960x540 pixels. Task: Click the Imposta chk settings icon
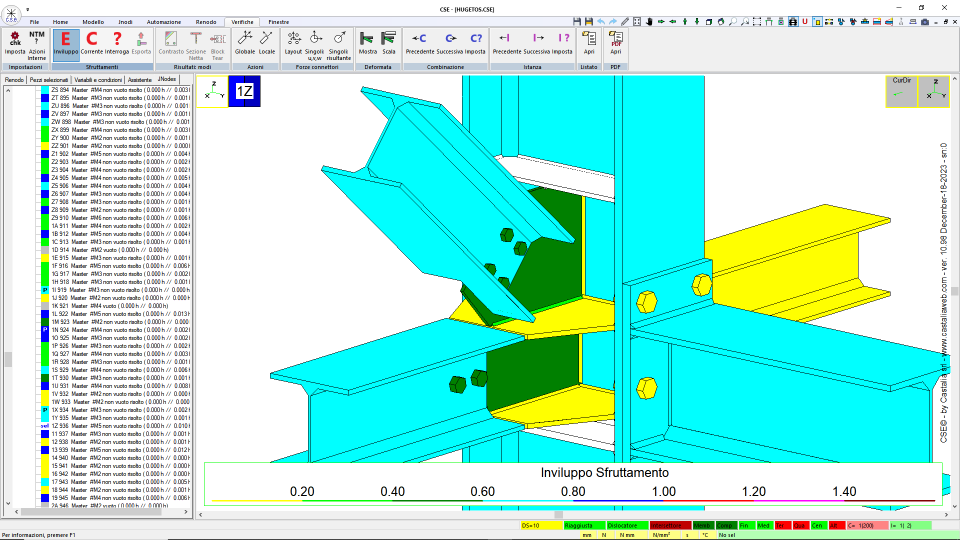pos(15,43)
